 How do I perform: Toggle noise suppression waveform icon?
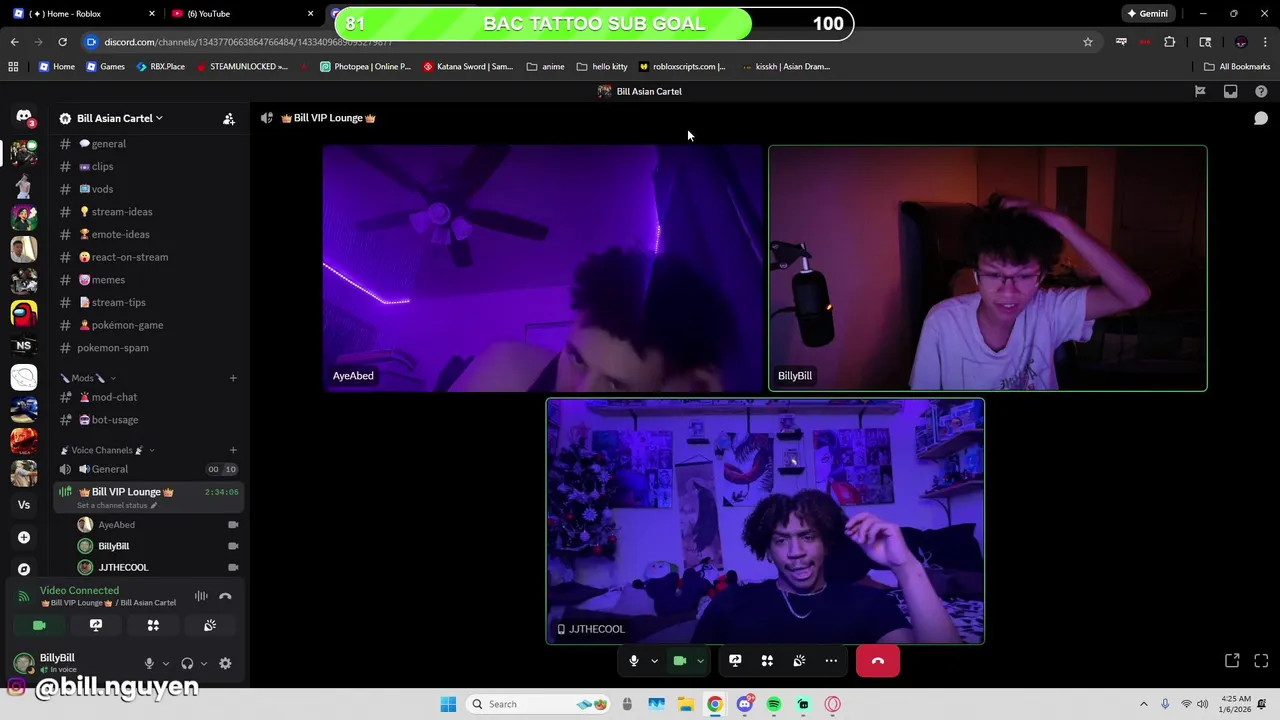click(201, 596)
